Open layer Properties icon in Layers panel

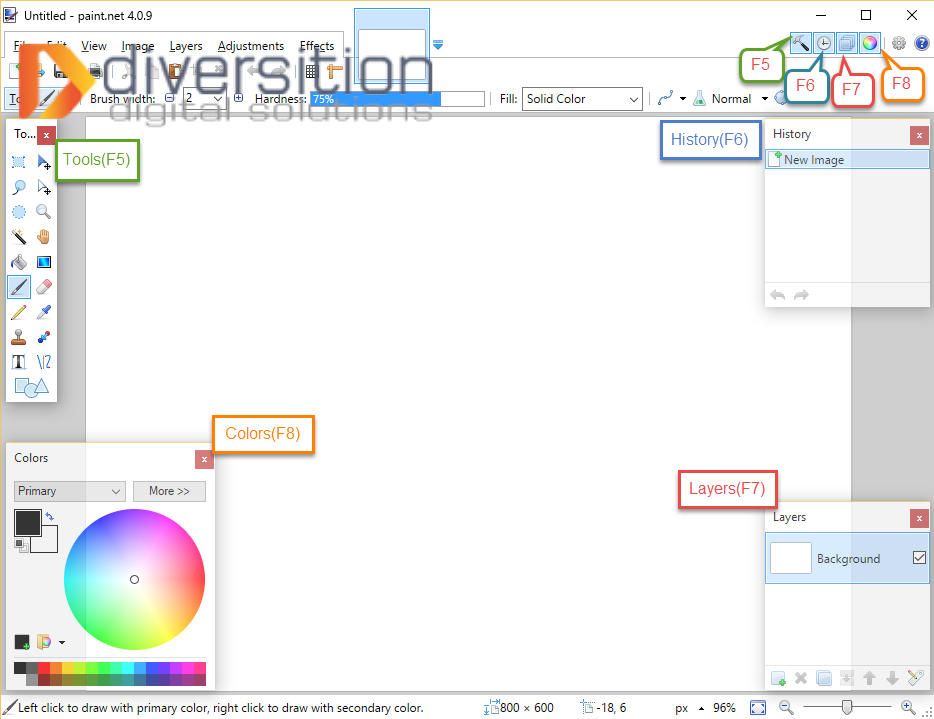click(916, 677)
